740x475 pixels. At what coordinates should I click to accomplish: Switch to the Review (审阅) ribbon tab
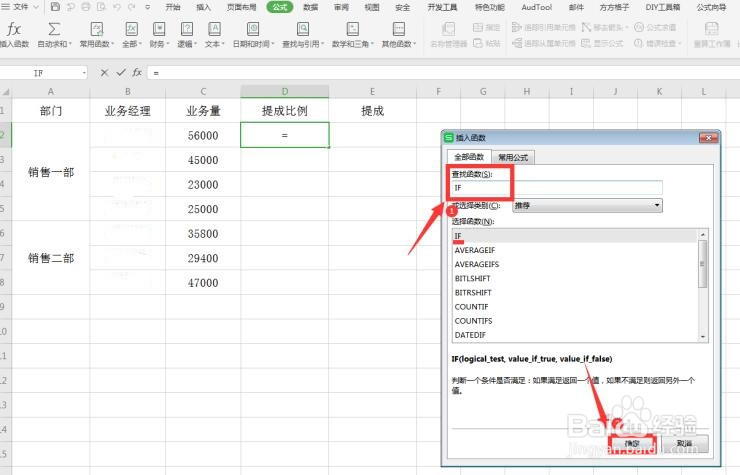coord(341,7)
